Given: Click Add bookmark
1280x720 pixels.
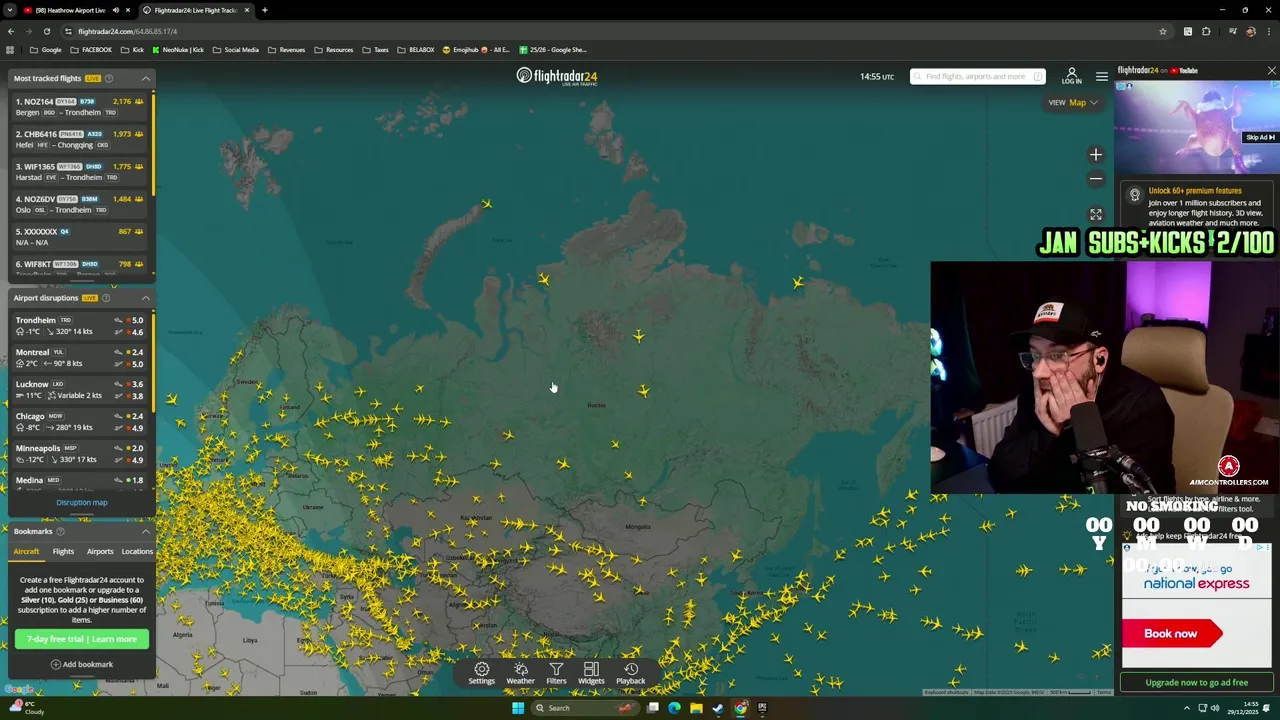Looking at the screenshot, I should pyautogui.click(x=82, y=664).
